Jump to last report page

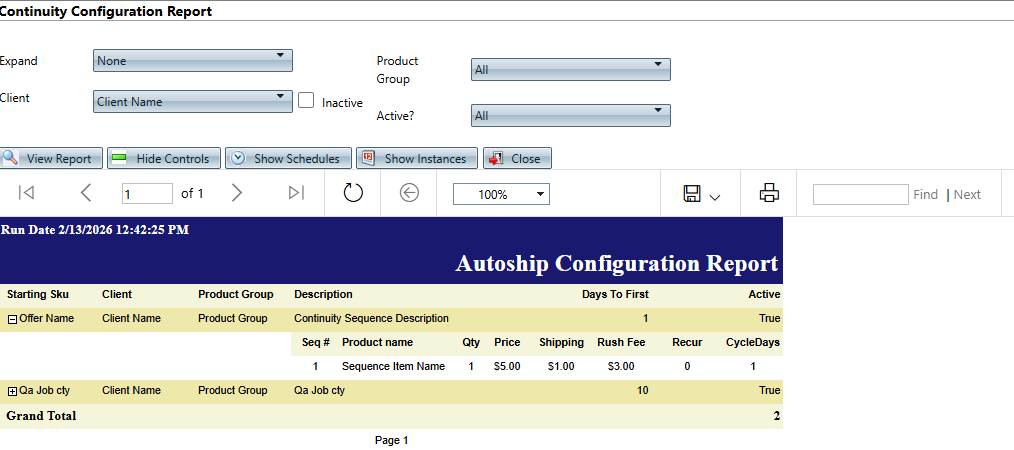click(296, 193)
